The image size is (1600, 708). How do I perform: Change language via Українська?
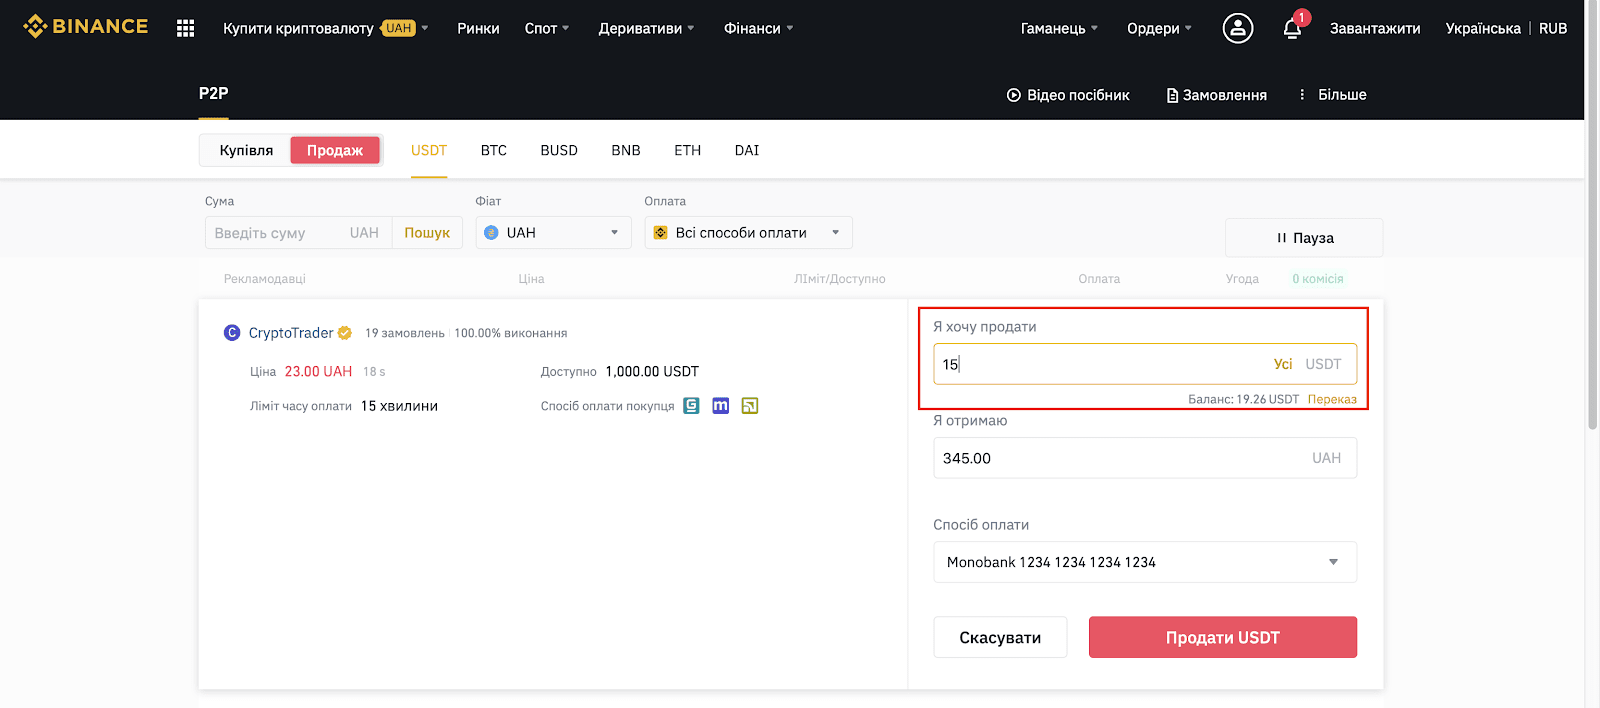1483,28
